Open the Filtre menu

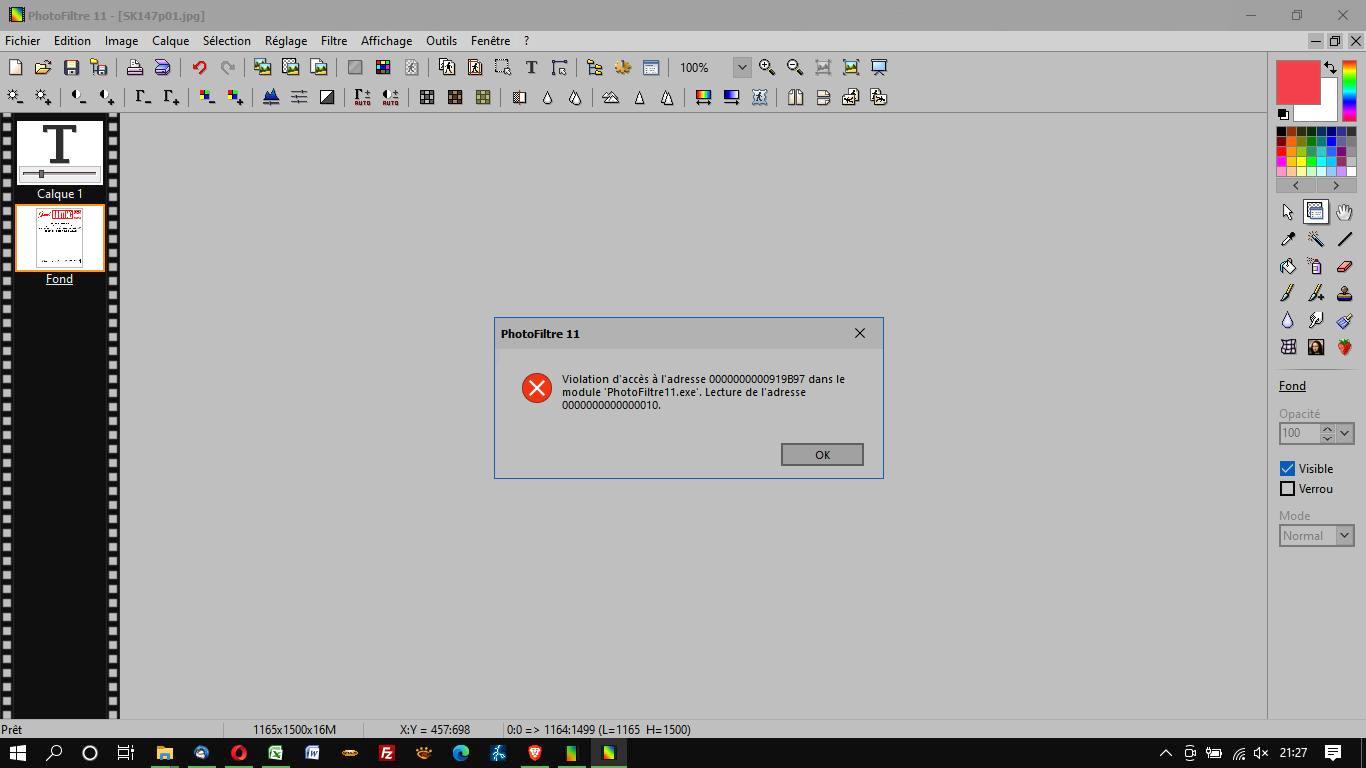coord(334,41)
